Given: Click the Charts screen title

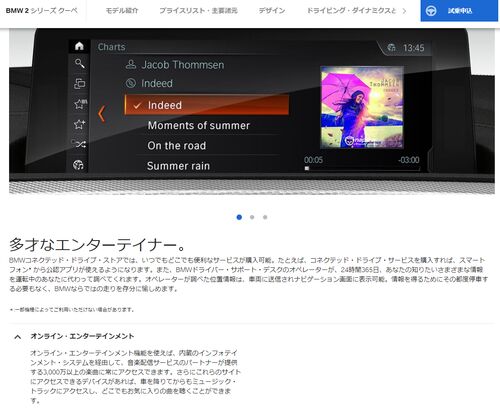Looking at the screenshot, I should [x=112, y=47].
